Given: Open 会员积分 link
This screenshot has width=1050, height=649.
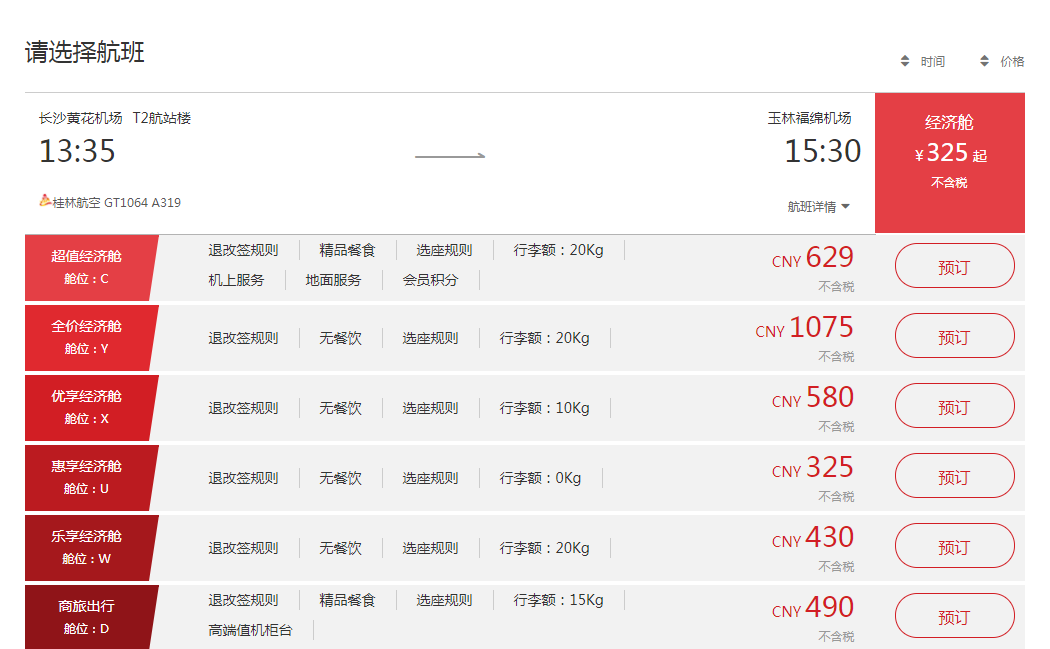Looking at the screenshot, I should point(431,280).
